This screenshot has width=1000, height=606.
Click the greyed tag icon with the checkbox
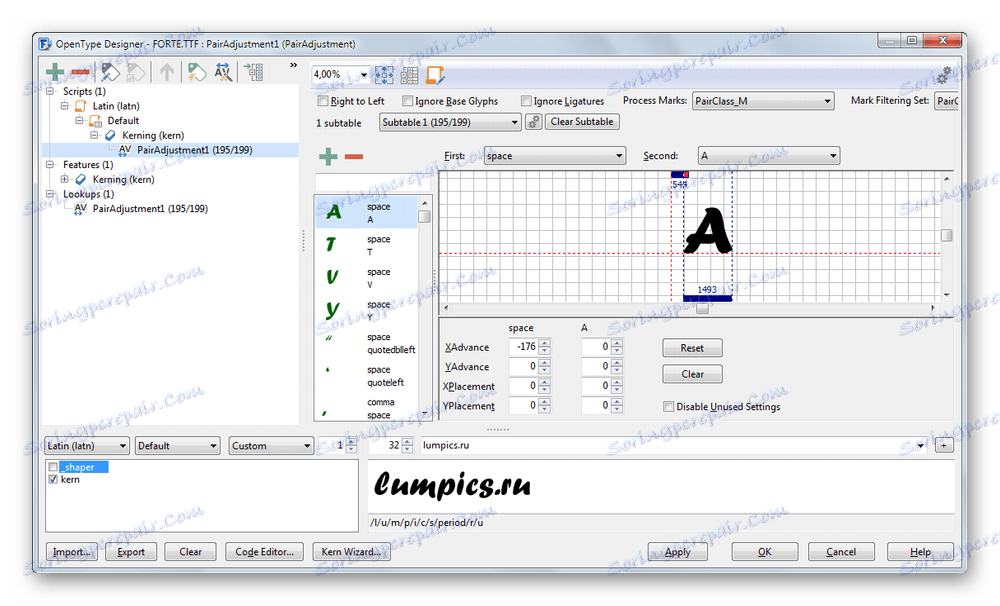[136, 72]
